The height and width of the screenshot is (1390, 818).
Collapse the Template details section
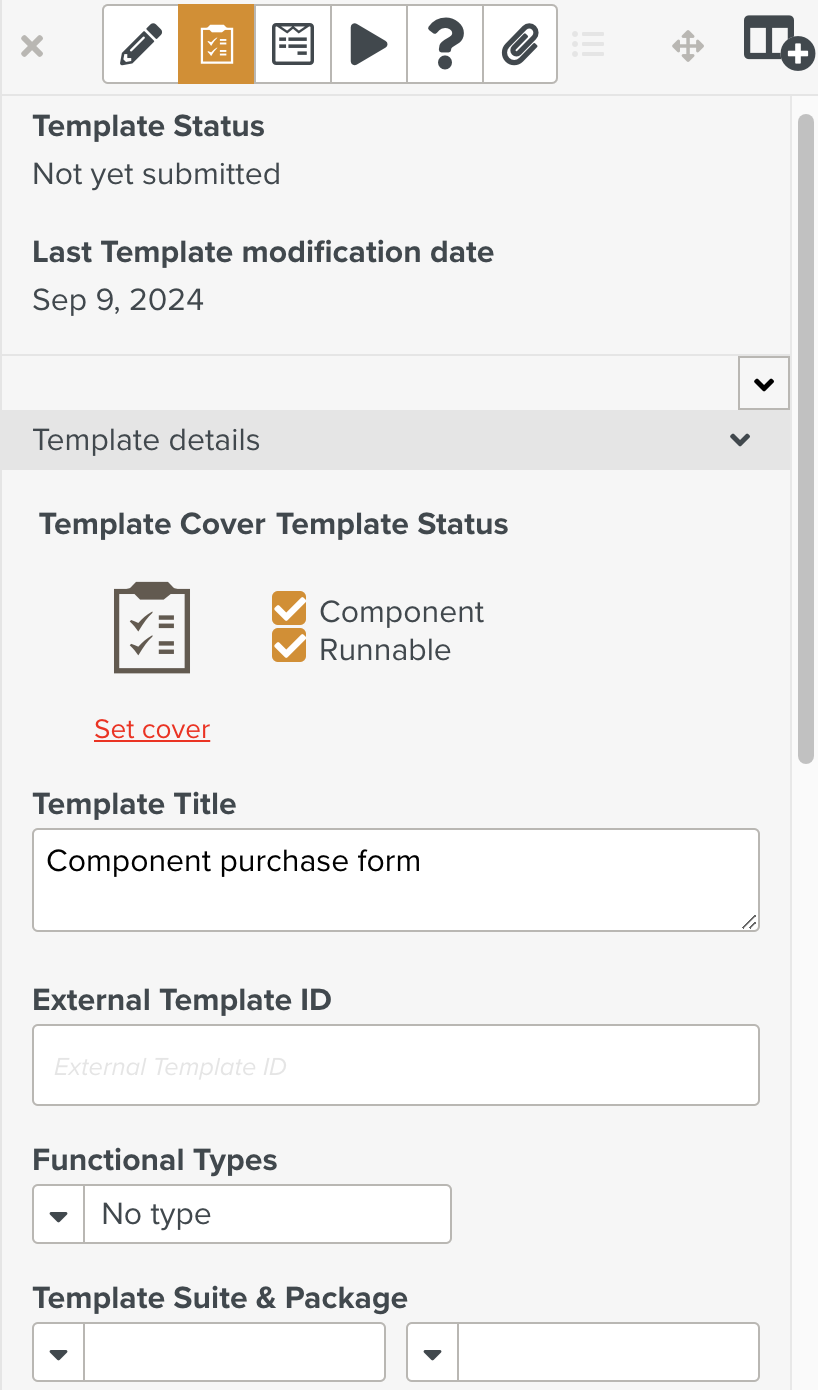click(740, 440)
